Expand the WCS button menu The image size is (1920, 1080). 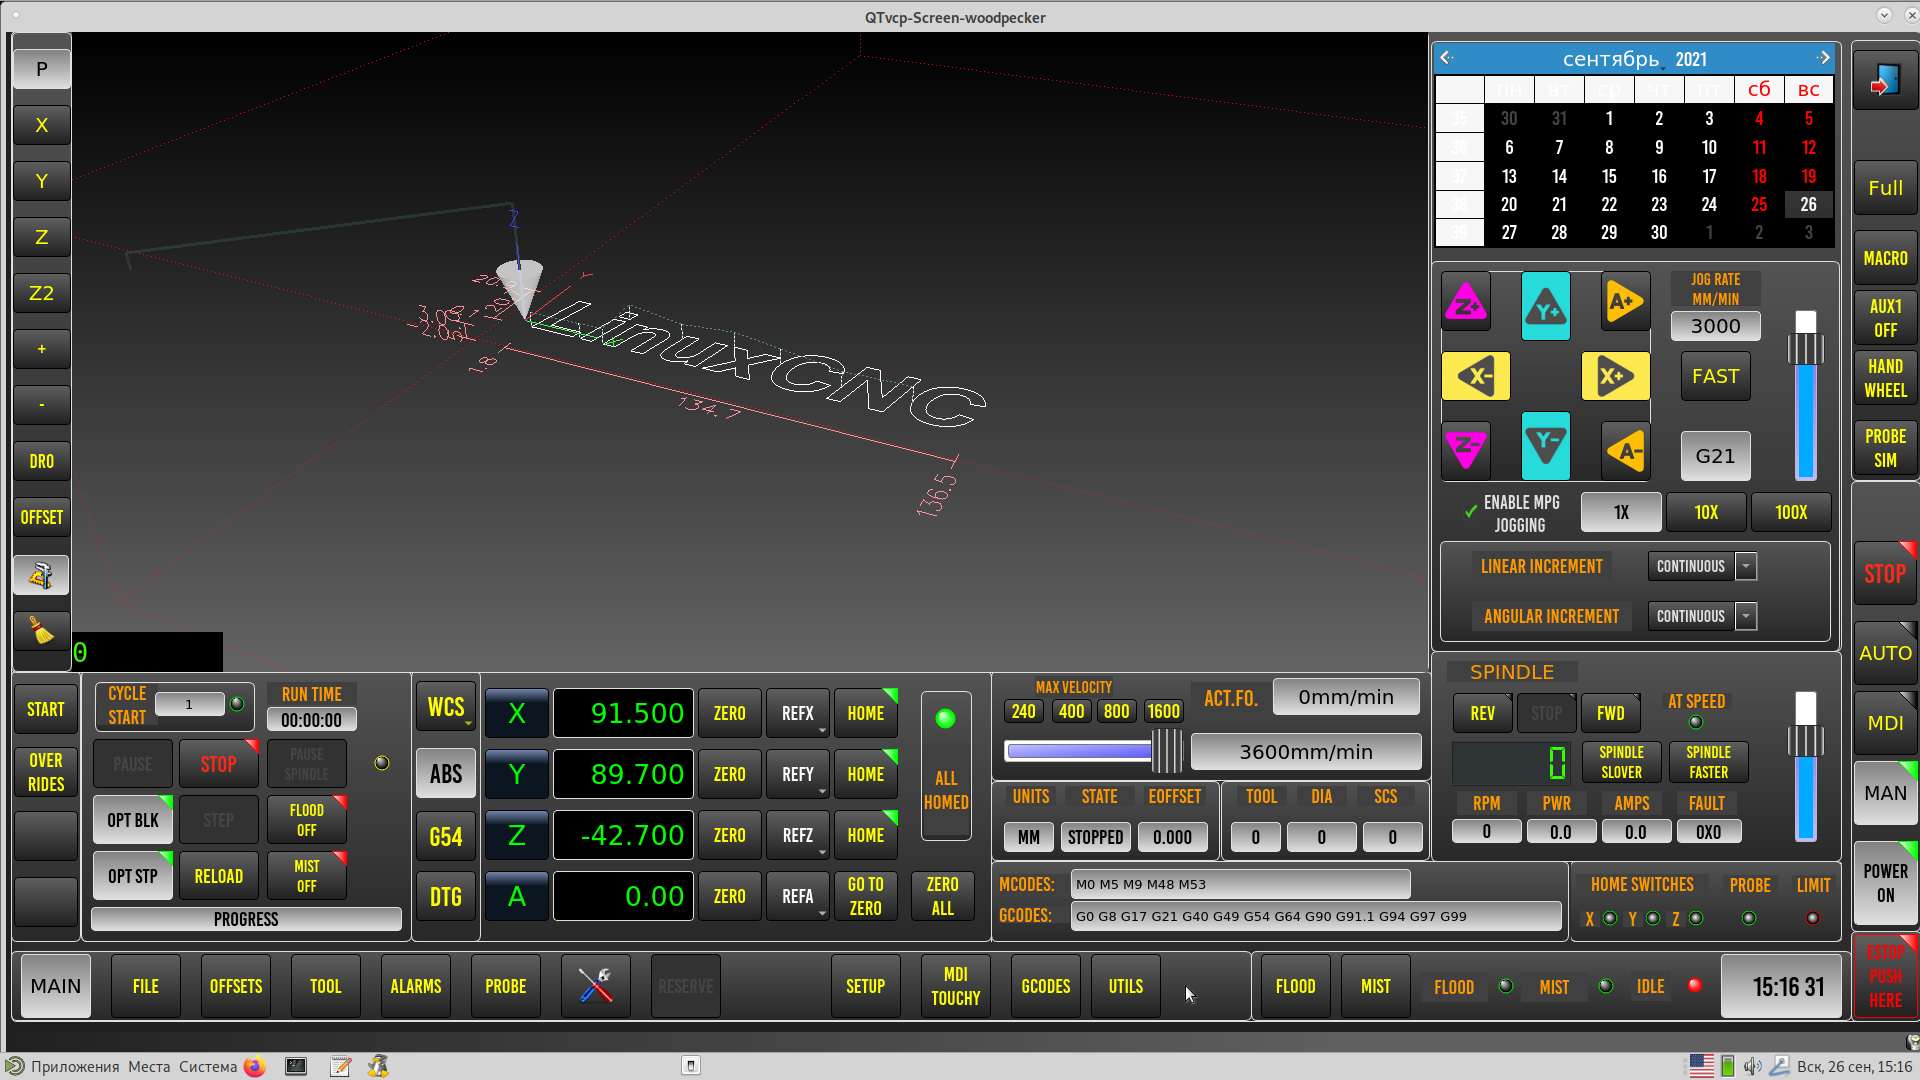(x=468, y=722)
